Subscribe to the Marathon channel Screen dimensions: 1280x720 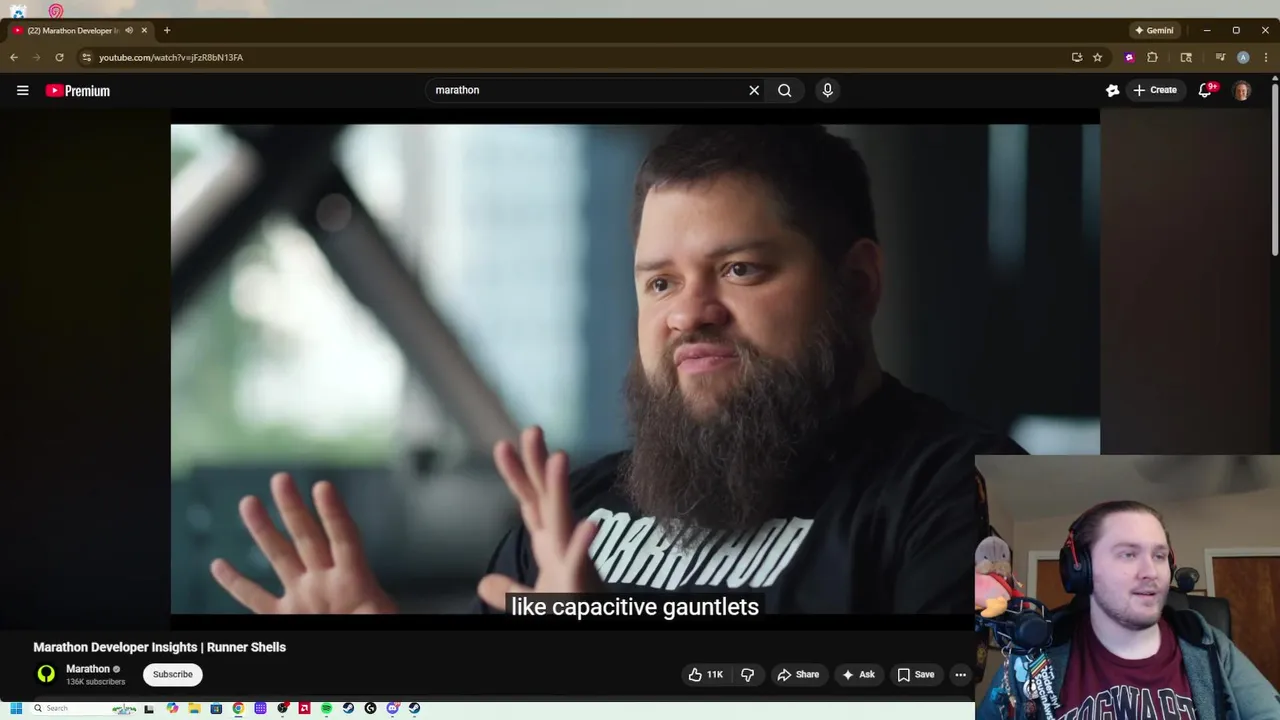coord(172,674)
